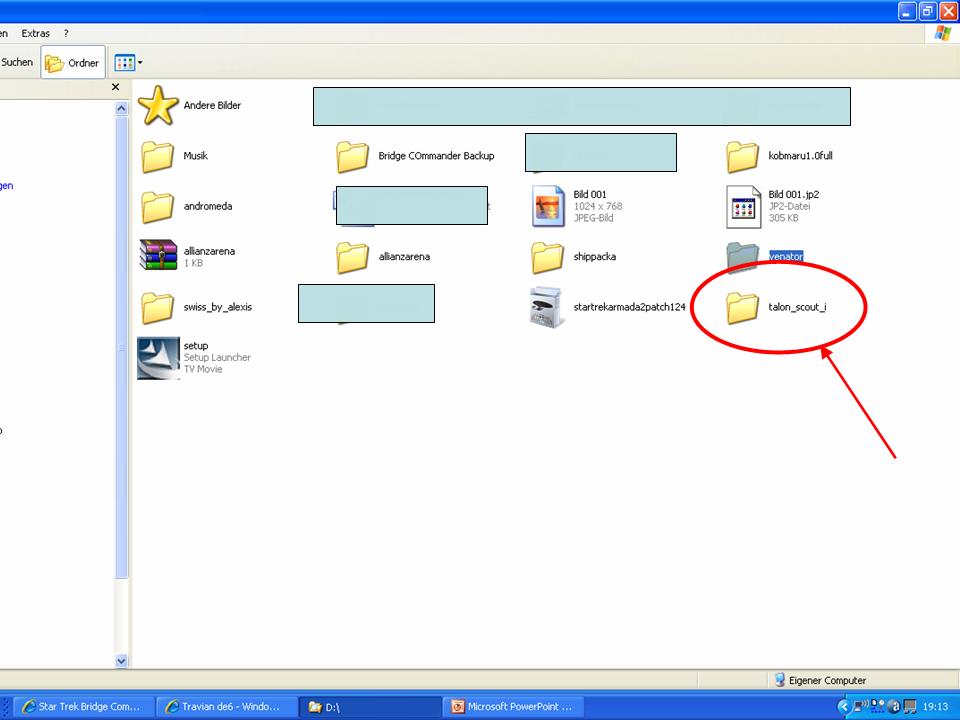Open the ? help menu
Viewport: 960px width, 720px height.
pos(65,33)
